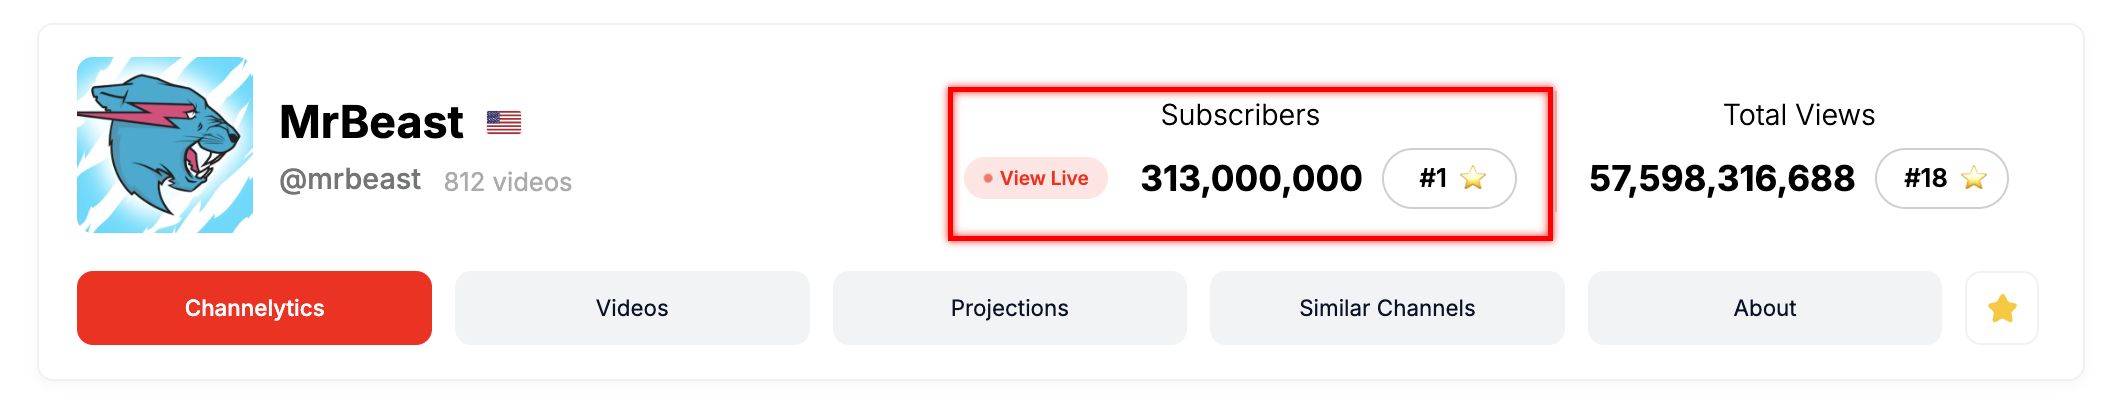Open the #1 subscribers rank badge
This screenshot has height=408, width=2128.
1449,178
